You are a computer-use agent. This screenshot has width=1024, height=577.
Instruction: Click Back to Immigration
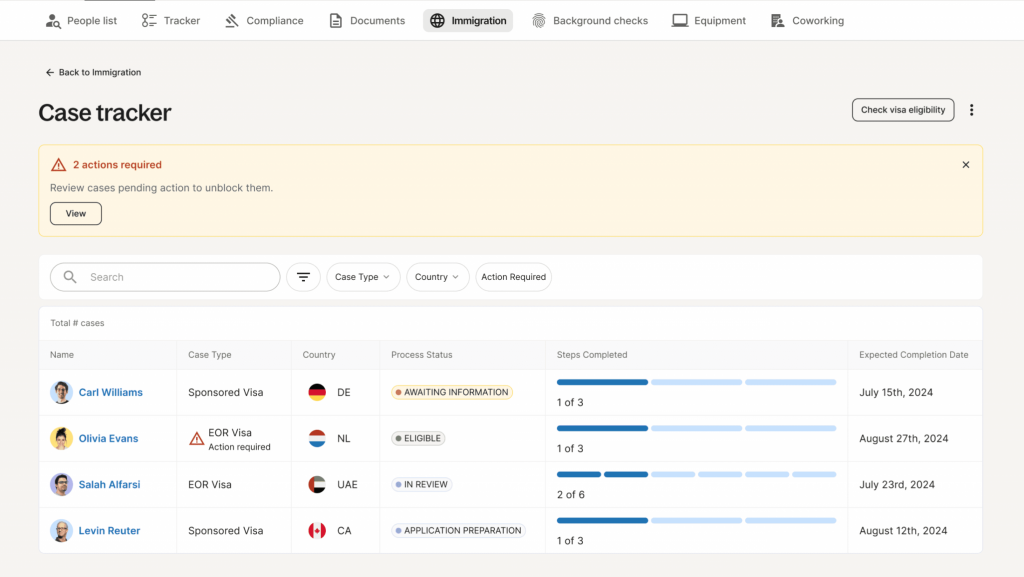tap(93, 72)
